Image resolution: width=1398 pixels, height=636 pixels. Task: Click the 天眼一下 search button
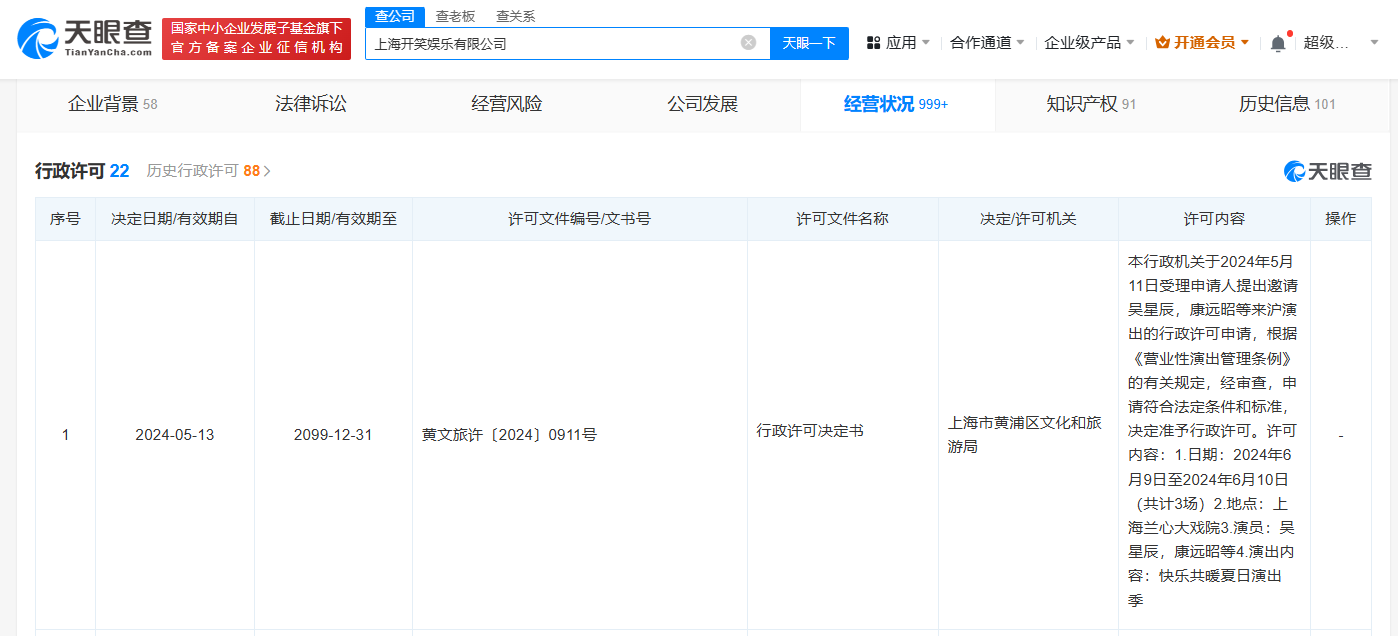(x=809, y=43)
